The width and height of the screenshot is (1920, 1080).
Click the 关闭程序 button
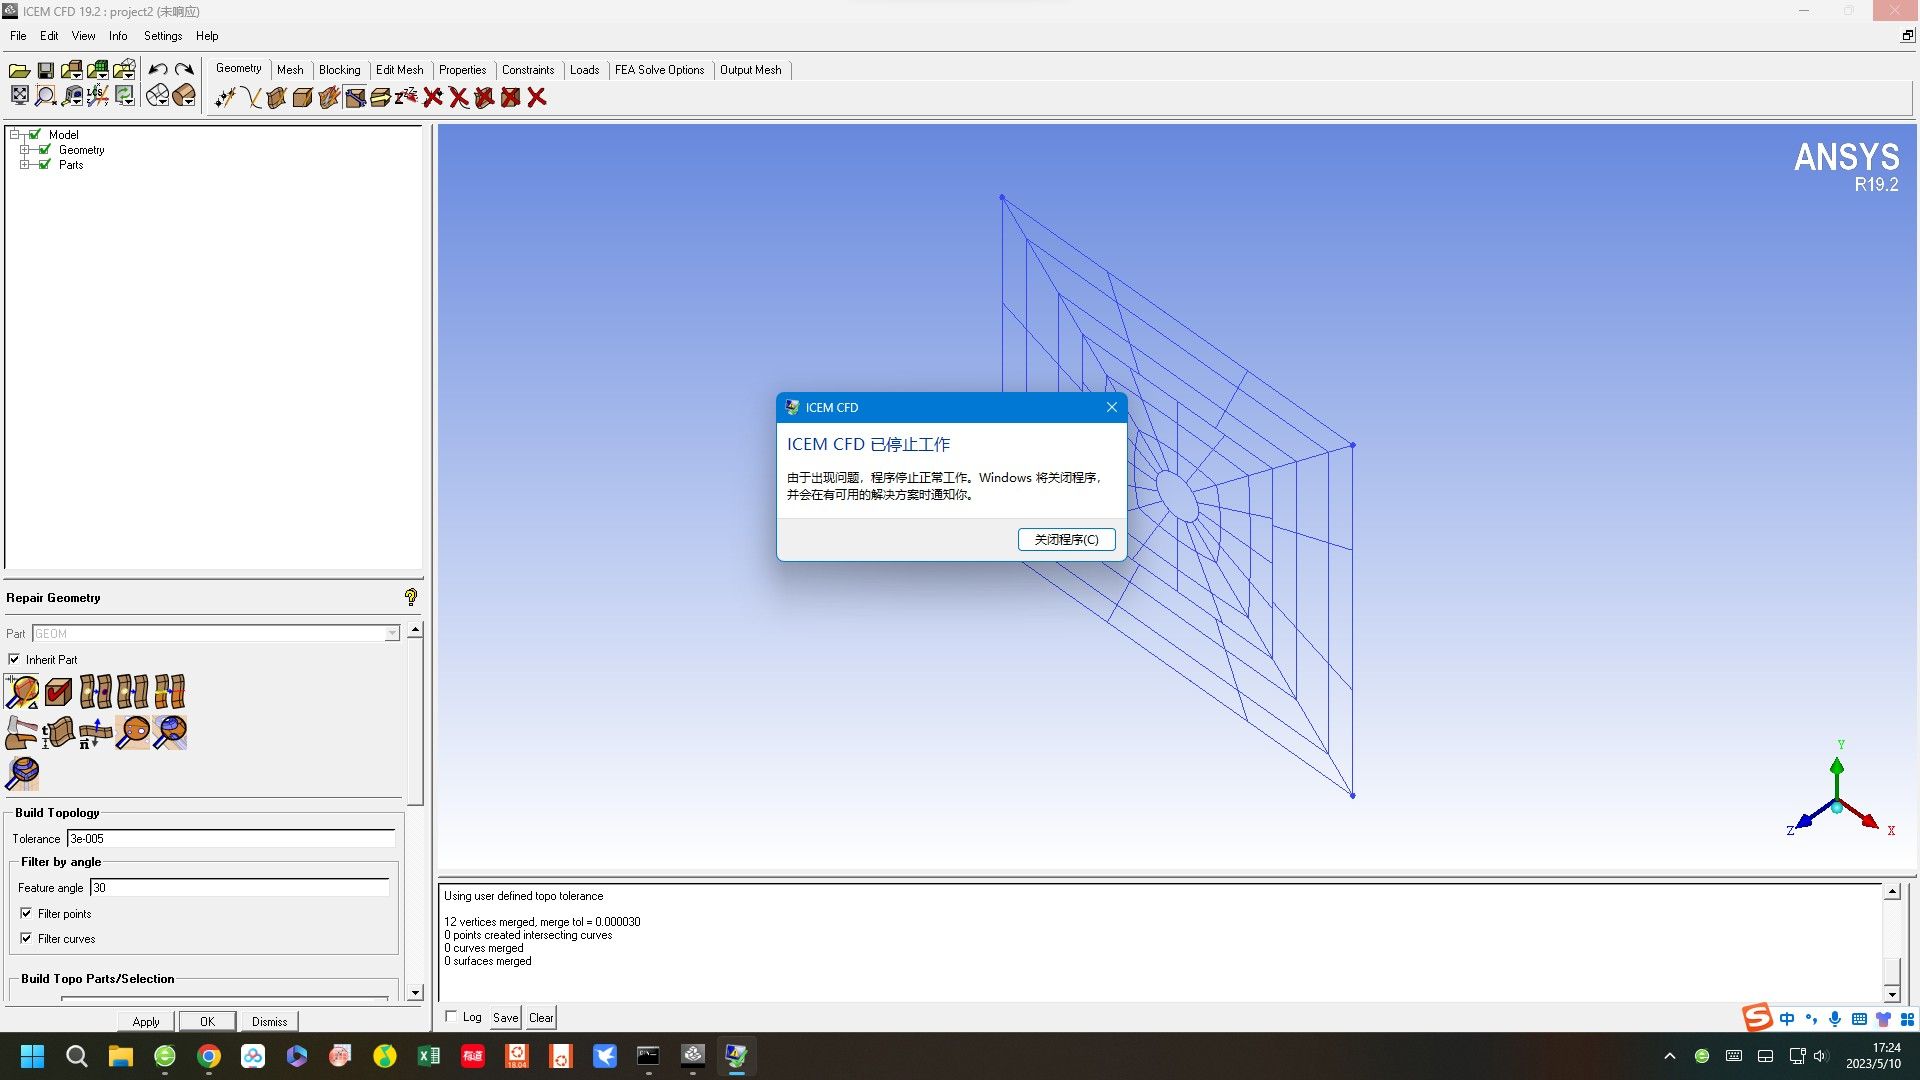[x=1066, y=539]
